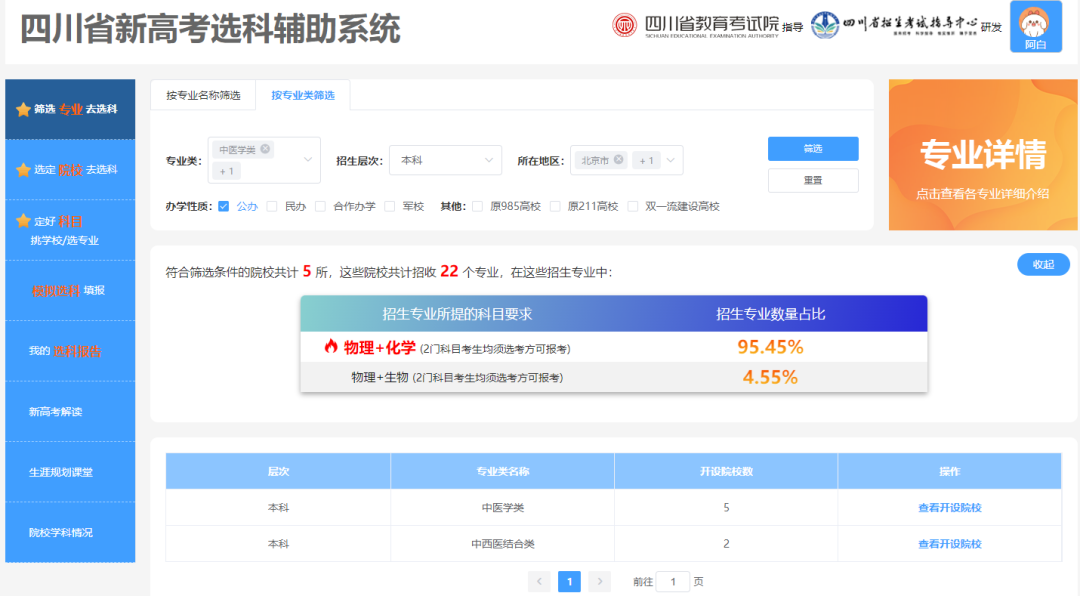Uncheck the 公办 checkbox
Viewport: 1080px width, 596px height.
coord(223,206)
